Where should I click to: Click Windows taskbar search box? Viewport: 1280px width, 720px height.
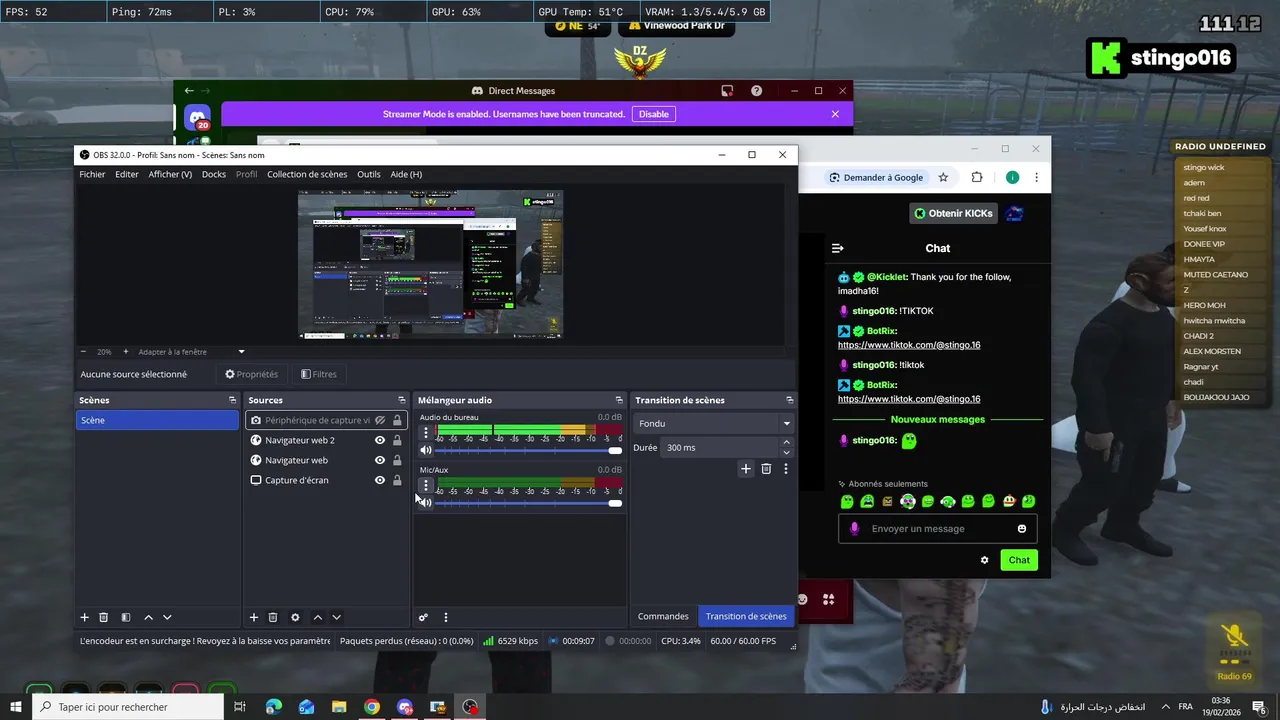[x=128, y=707]
